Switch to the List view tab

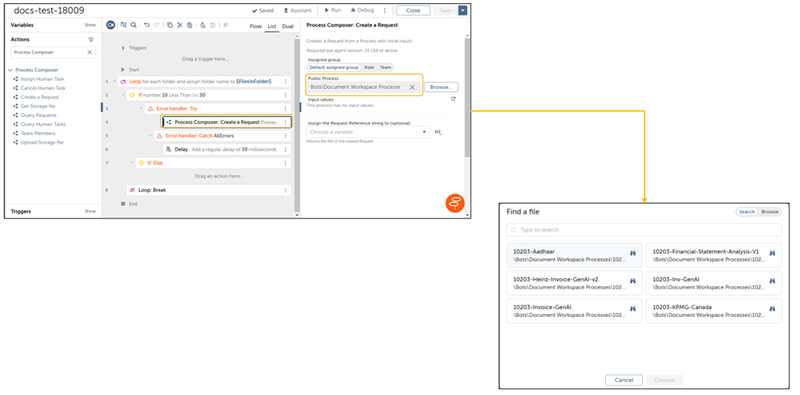click(x=272, y=26)
